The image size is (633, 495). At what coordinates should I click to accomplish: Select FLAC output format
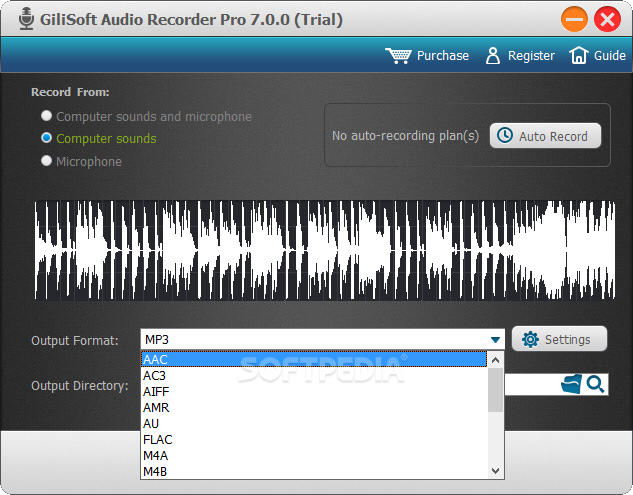314,439
